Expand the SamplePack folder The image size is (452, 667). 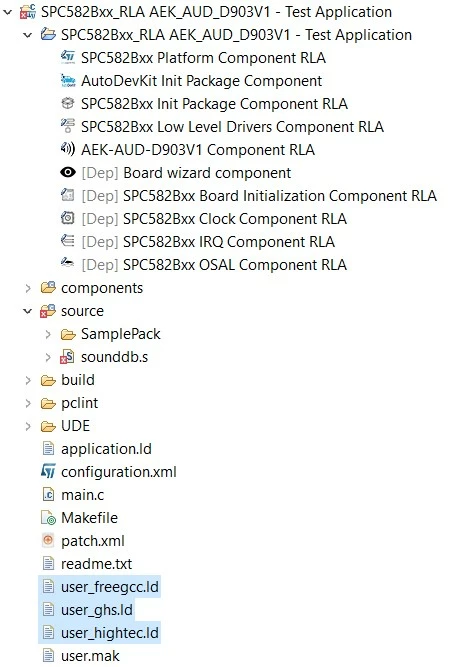48,334
